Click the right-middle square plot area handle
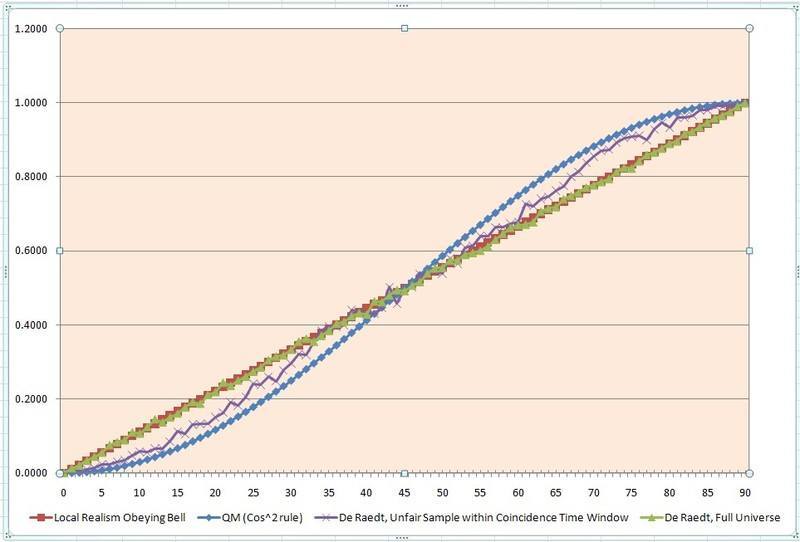 pyautogui.click(x=749, y=251)
